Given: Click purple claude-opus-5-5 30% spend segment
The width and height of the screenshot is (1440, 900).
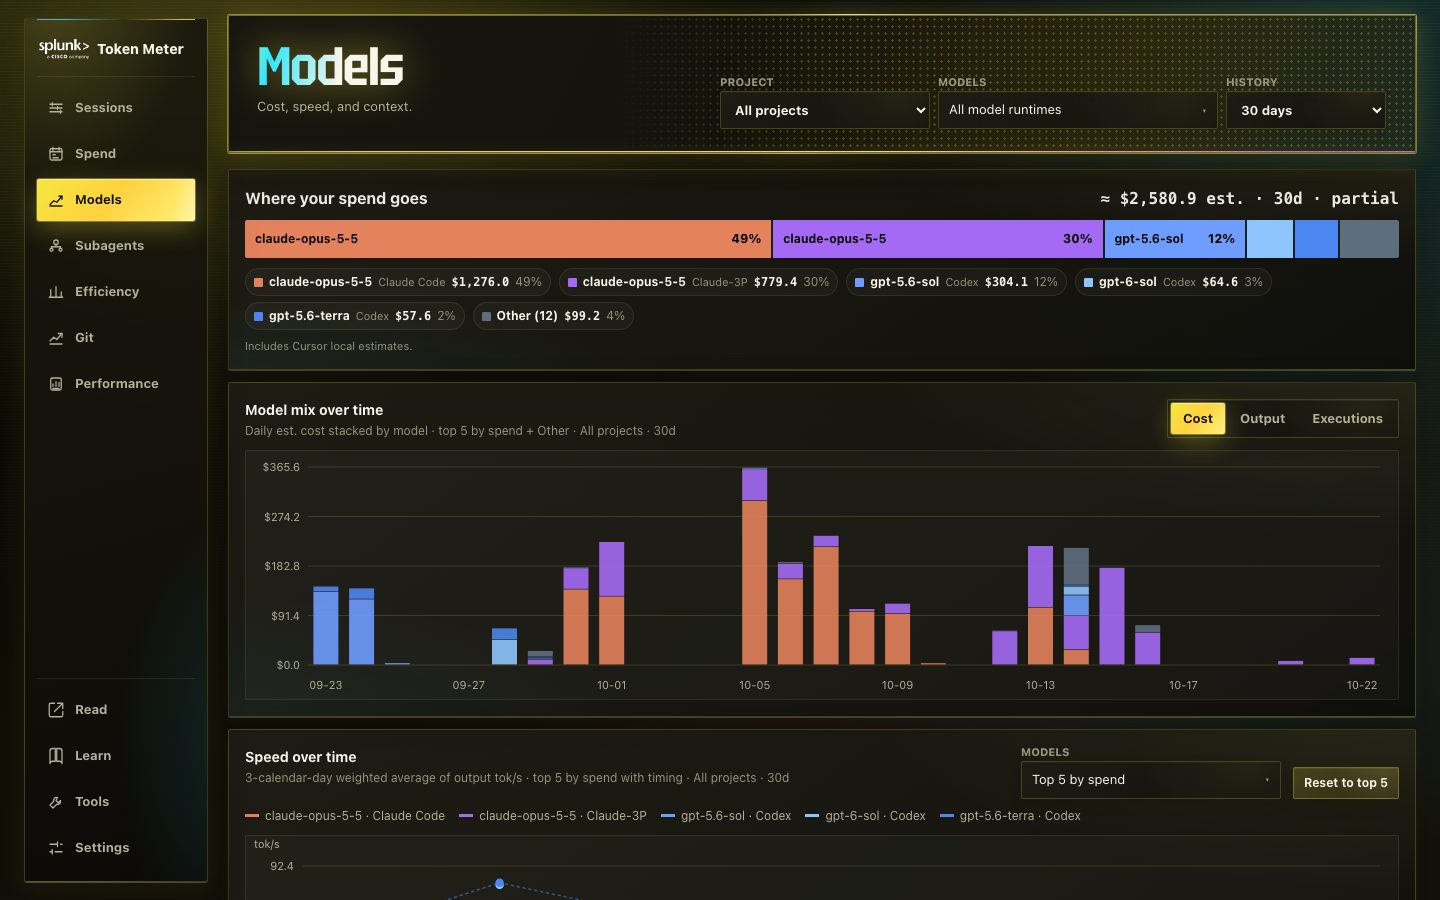Looking at the screenshot, I should 938,239.
